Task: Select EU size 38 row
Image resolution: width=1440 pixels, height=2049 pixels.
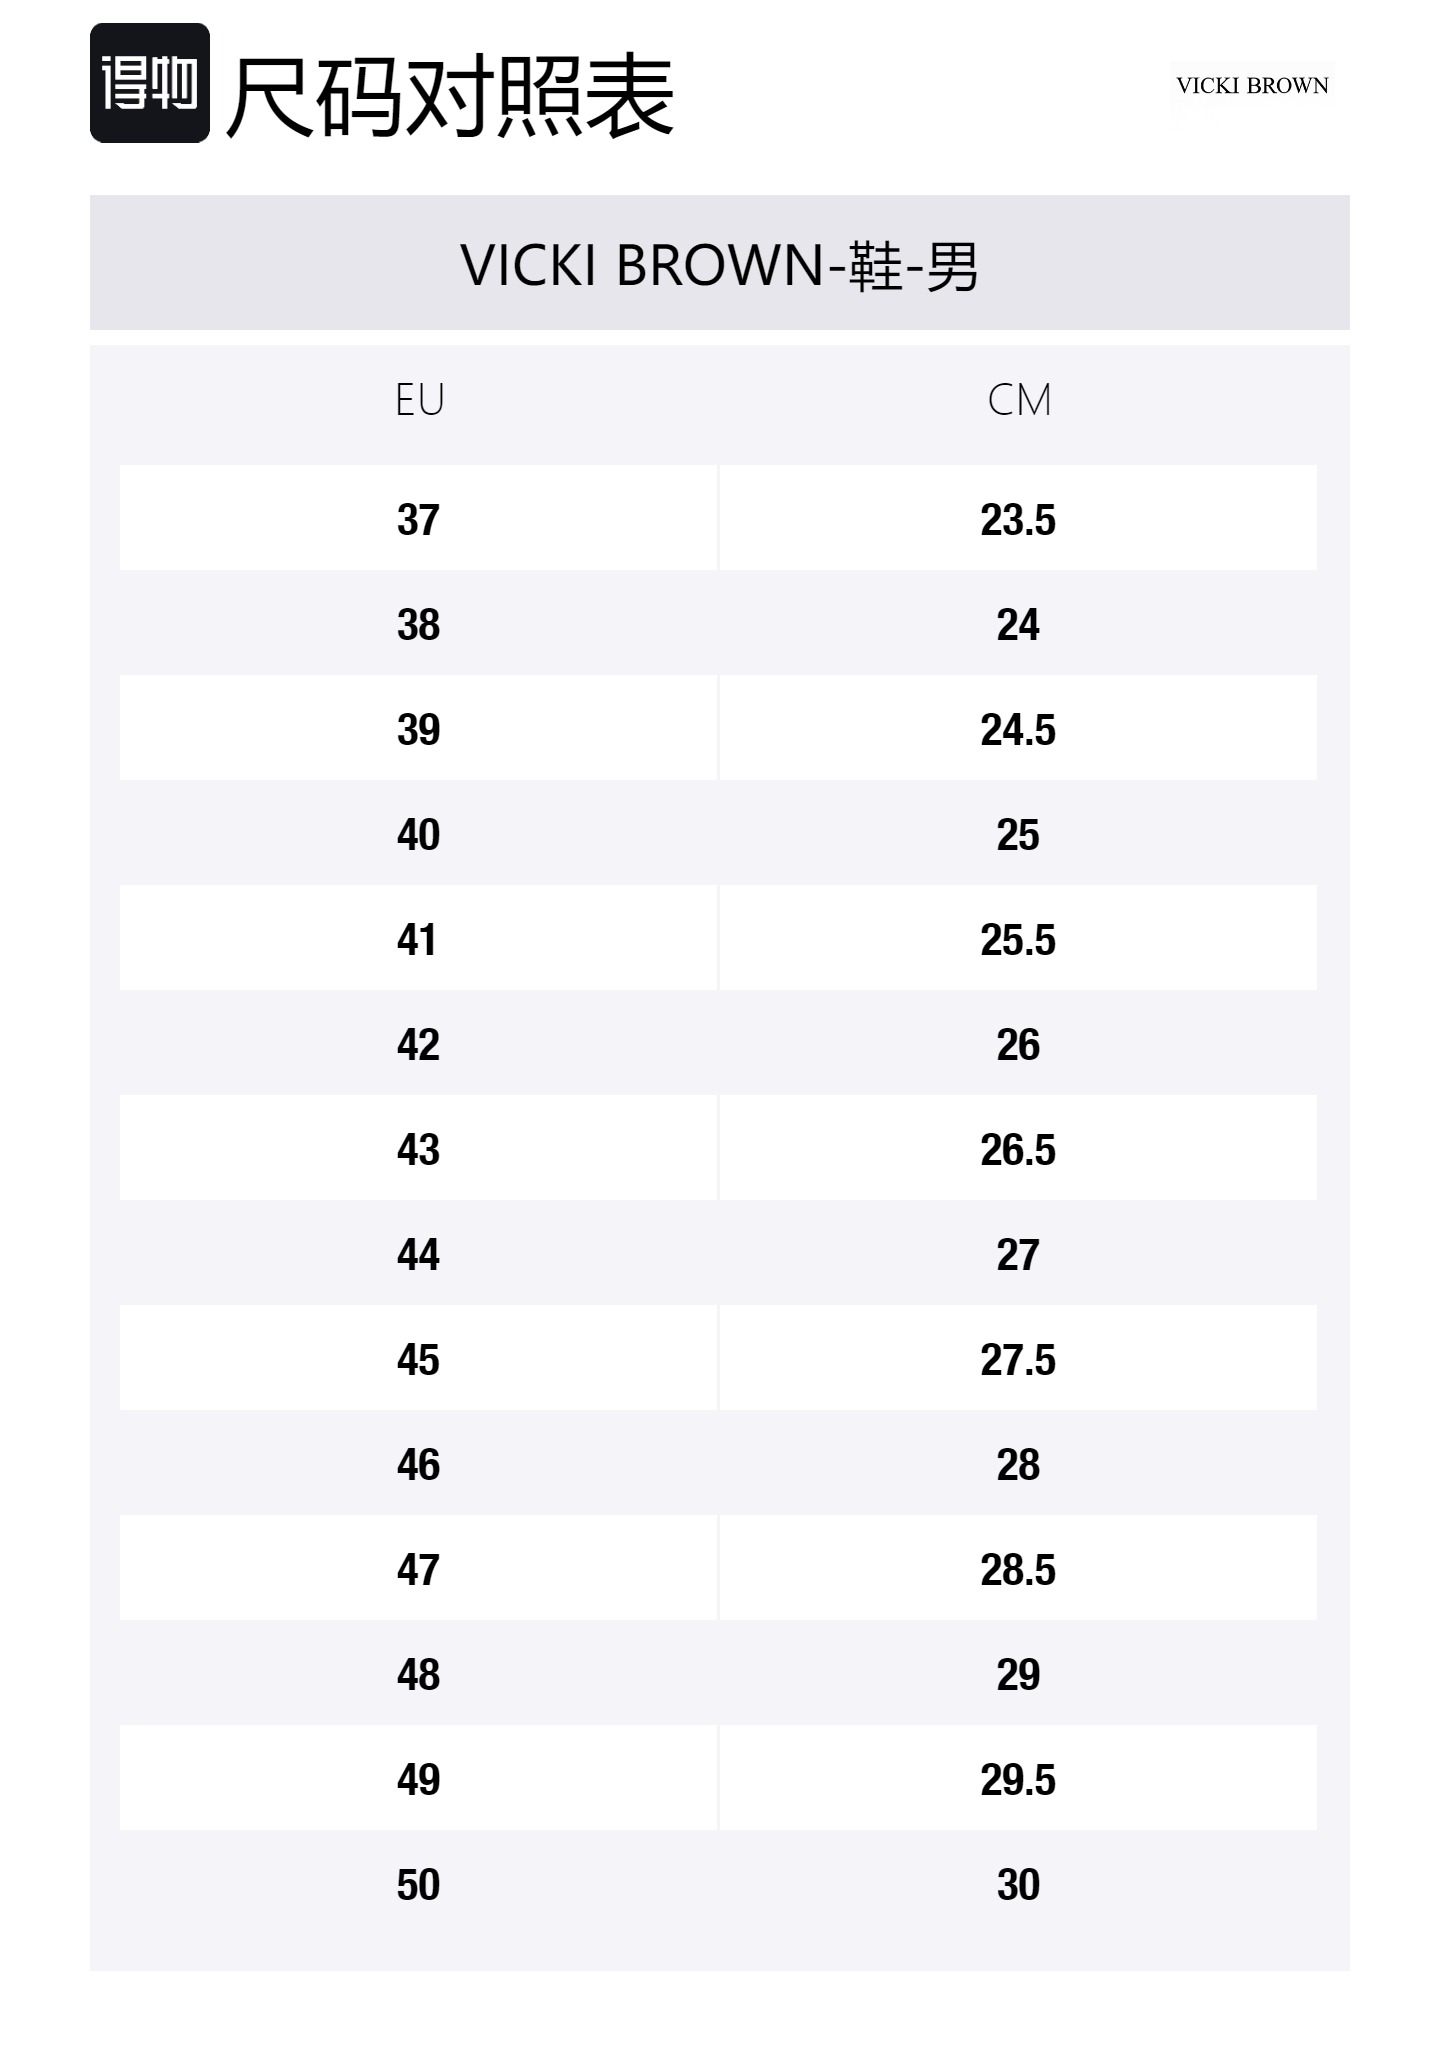Action: click(418, 625)
